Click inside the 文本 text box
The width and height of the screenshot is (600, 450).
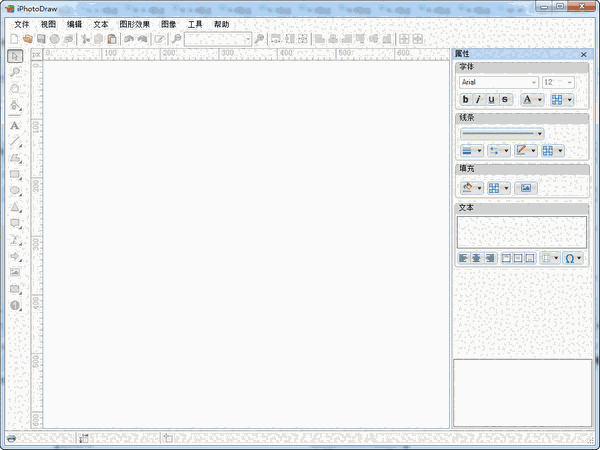click(522, 232)
